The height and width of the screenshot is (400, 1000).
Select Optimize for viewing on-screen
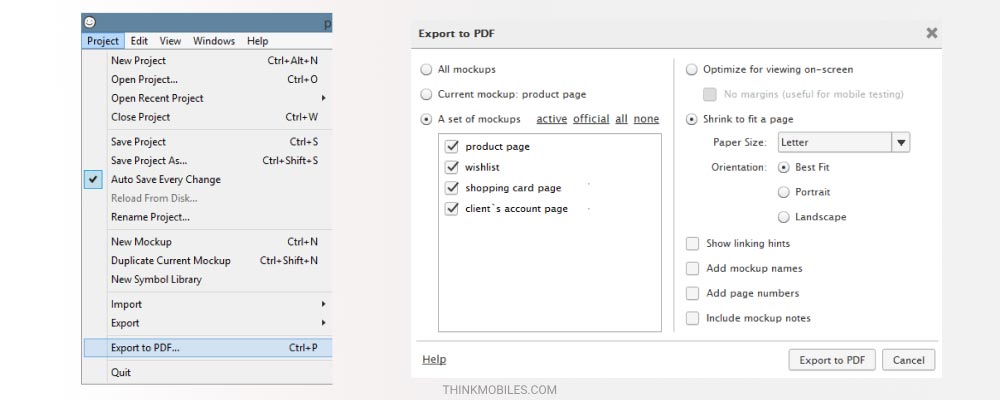point(691,70)
